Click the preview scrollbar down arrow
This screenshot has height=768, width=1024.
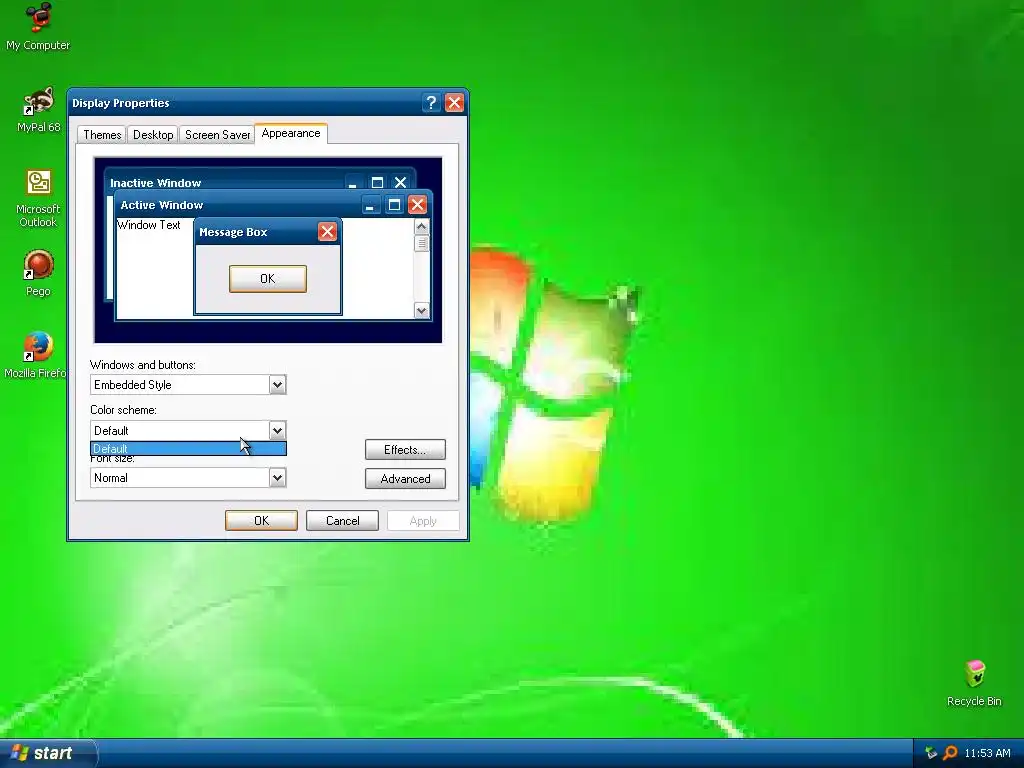click(x=421, y=310)
